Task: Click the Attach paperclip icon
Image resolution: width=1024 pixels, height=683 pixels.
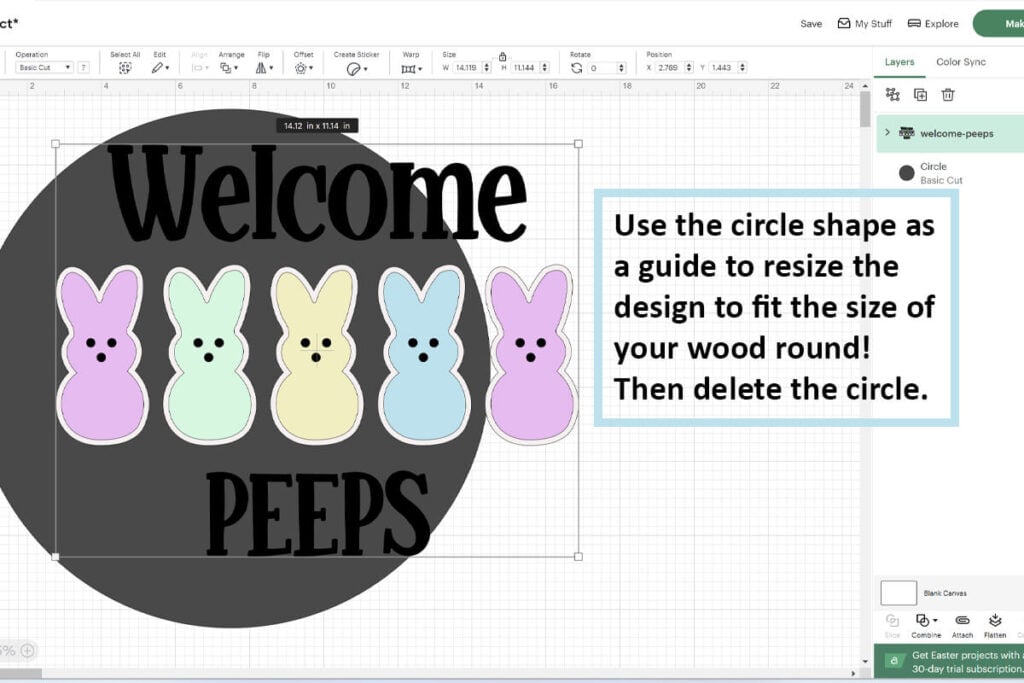Action: pos(963,620)
